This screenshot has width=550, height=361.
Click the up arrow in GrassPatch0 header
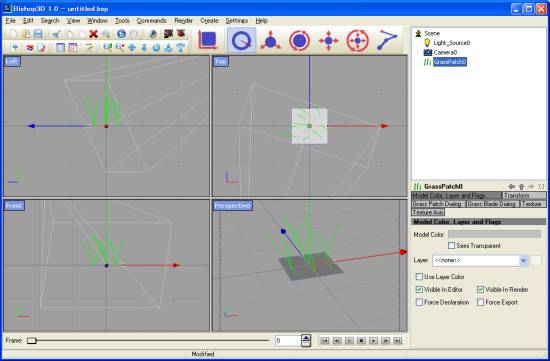(x=521, y=186)
